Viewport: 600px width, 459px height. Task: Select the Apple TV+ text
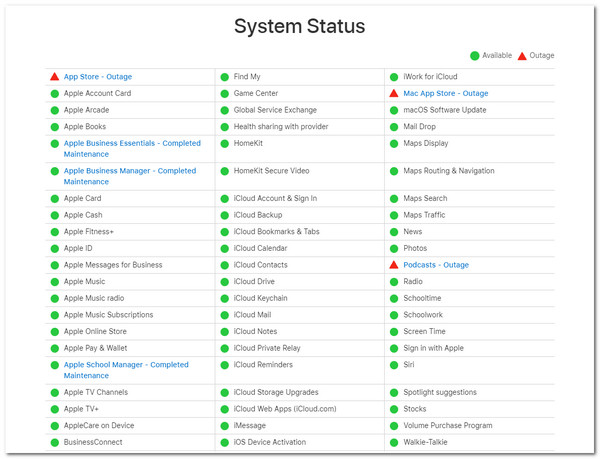(x=81, y=409)
